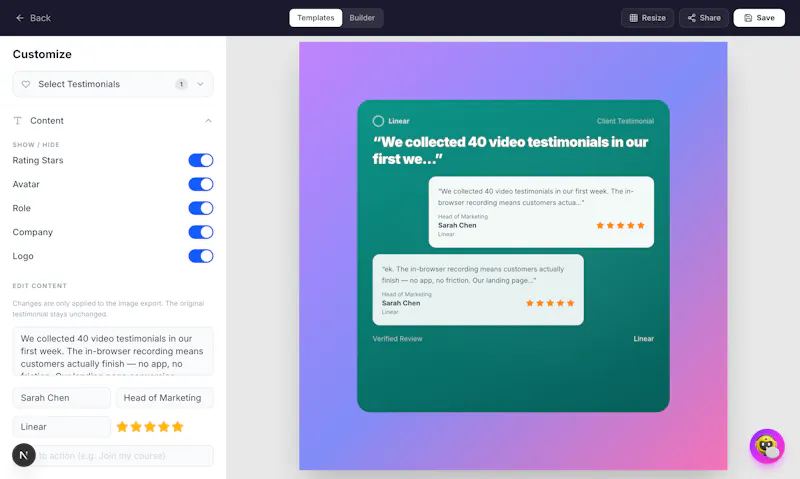Image resolution: width=800 pixels, height=479 pixels.
Task: Click the heart icon in Select Testimonials
Action: [x=26, y=84]
